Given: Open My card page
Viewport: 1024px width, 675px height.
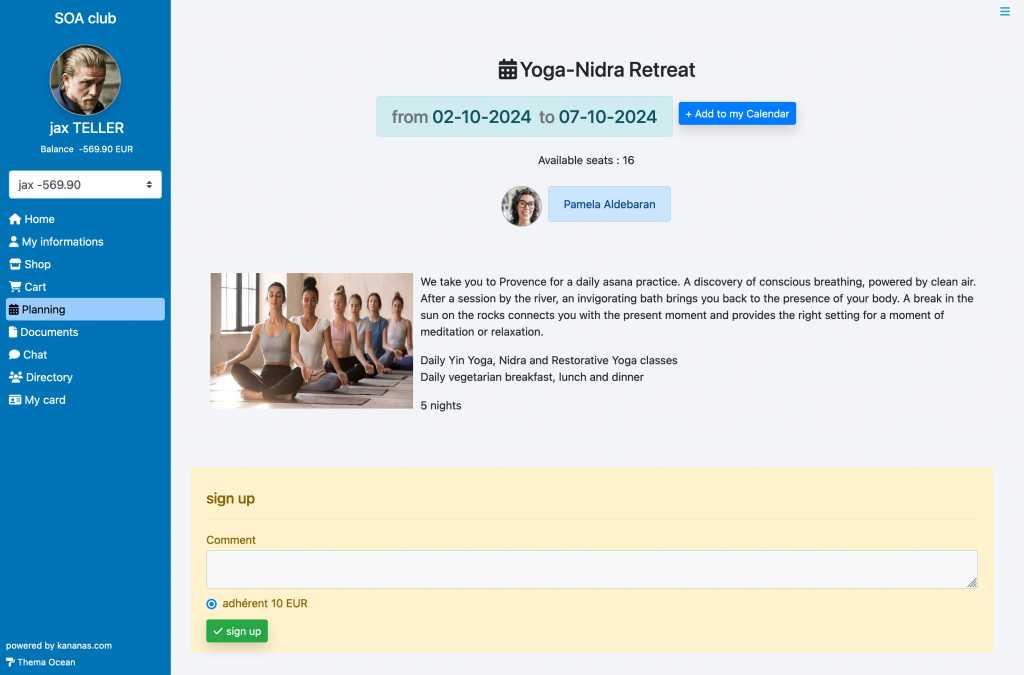Looking at the screenshot, I should coord(85,400).
